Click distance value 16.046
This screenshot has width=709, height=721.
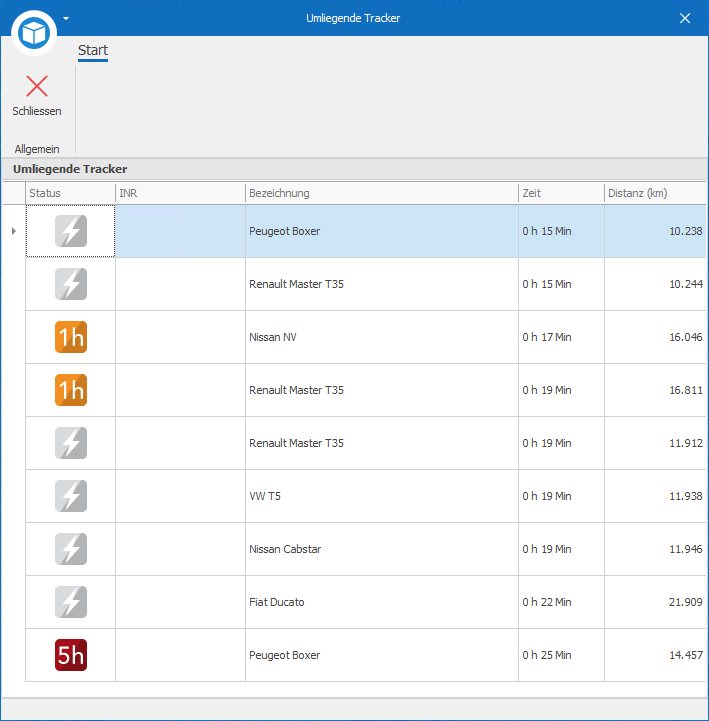[x=686, y=337]
